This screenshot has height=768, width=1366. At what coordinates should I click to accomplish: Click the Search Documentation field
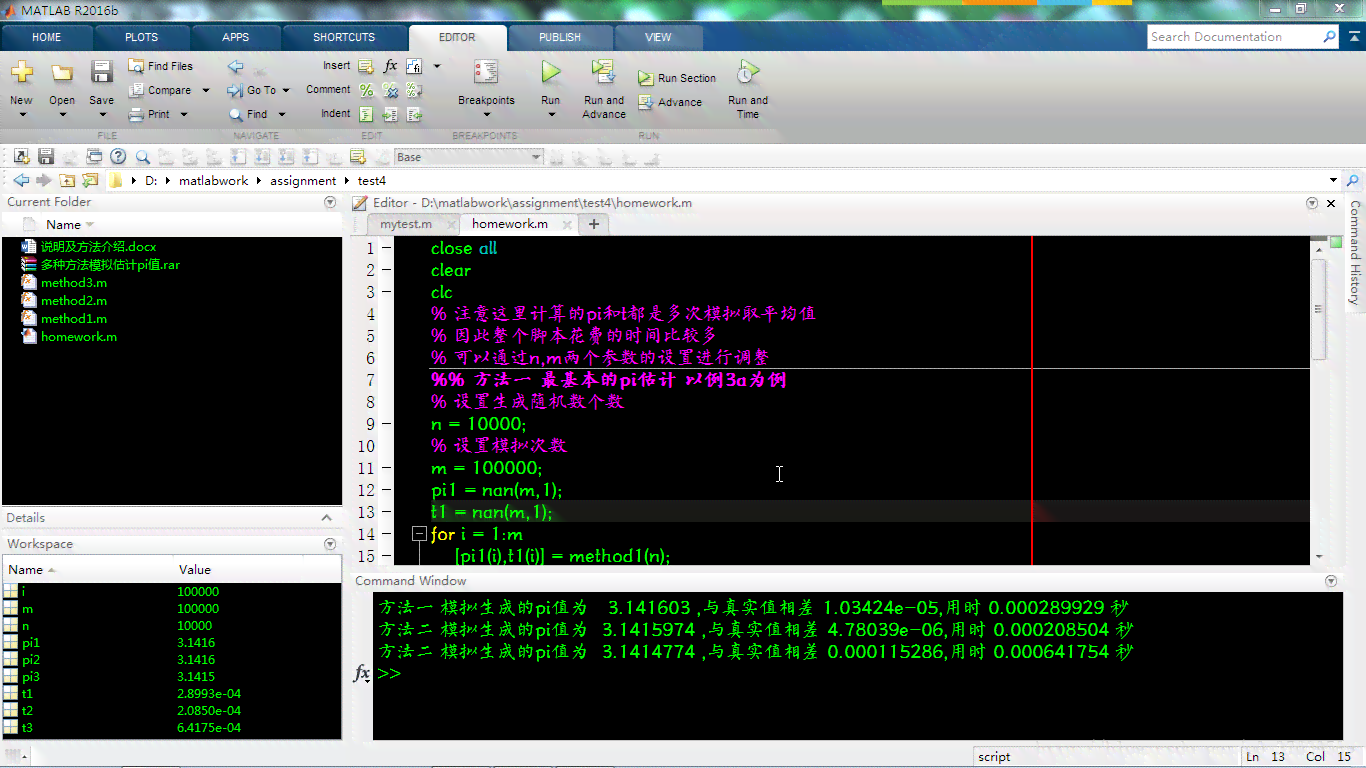coord(1234,37)
